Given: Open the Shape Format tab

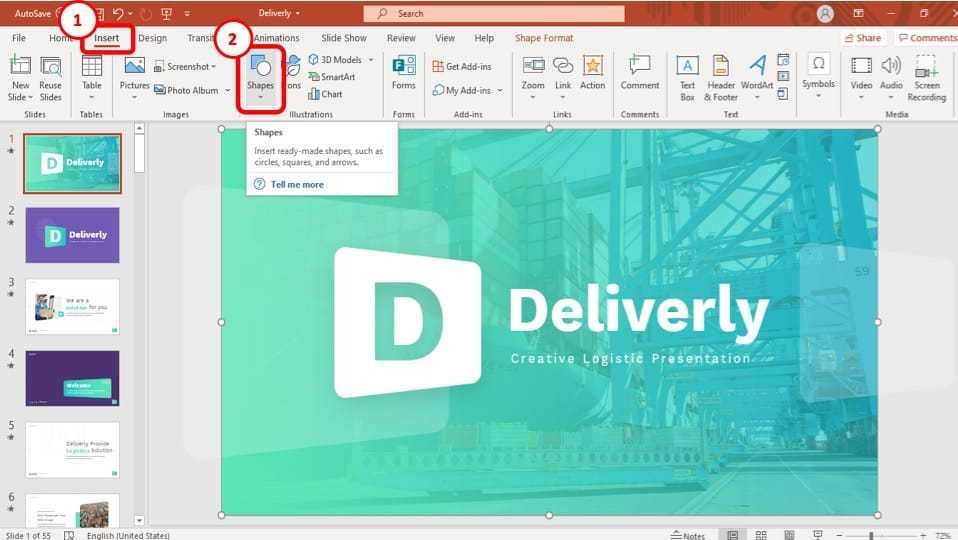Looking at the screenshot, I should click(x=544, y=38).
